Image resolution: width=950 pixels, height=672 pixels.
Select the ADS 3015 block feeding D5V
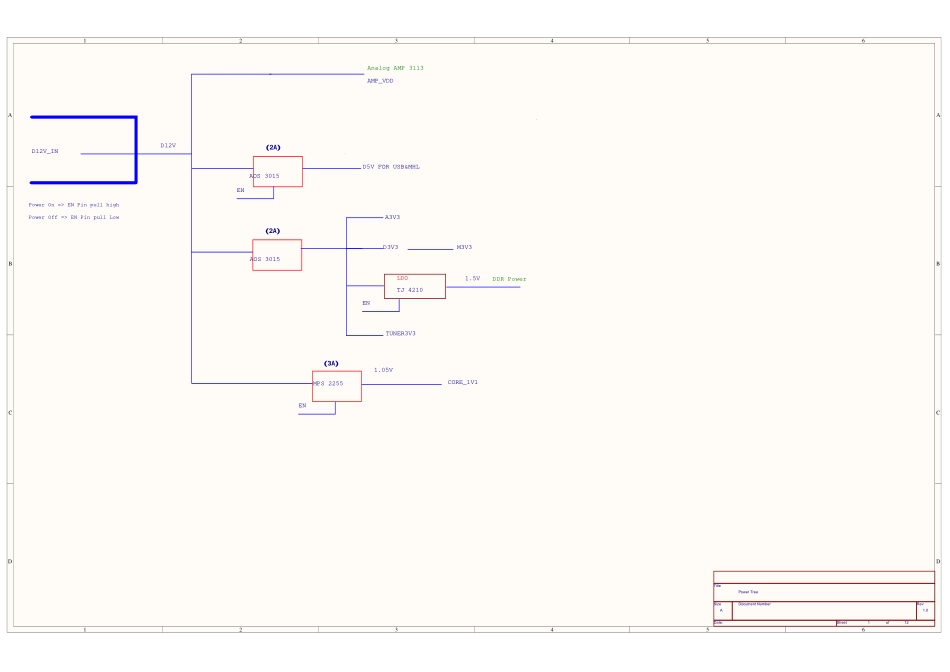click(277, 171)
